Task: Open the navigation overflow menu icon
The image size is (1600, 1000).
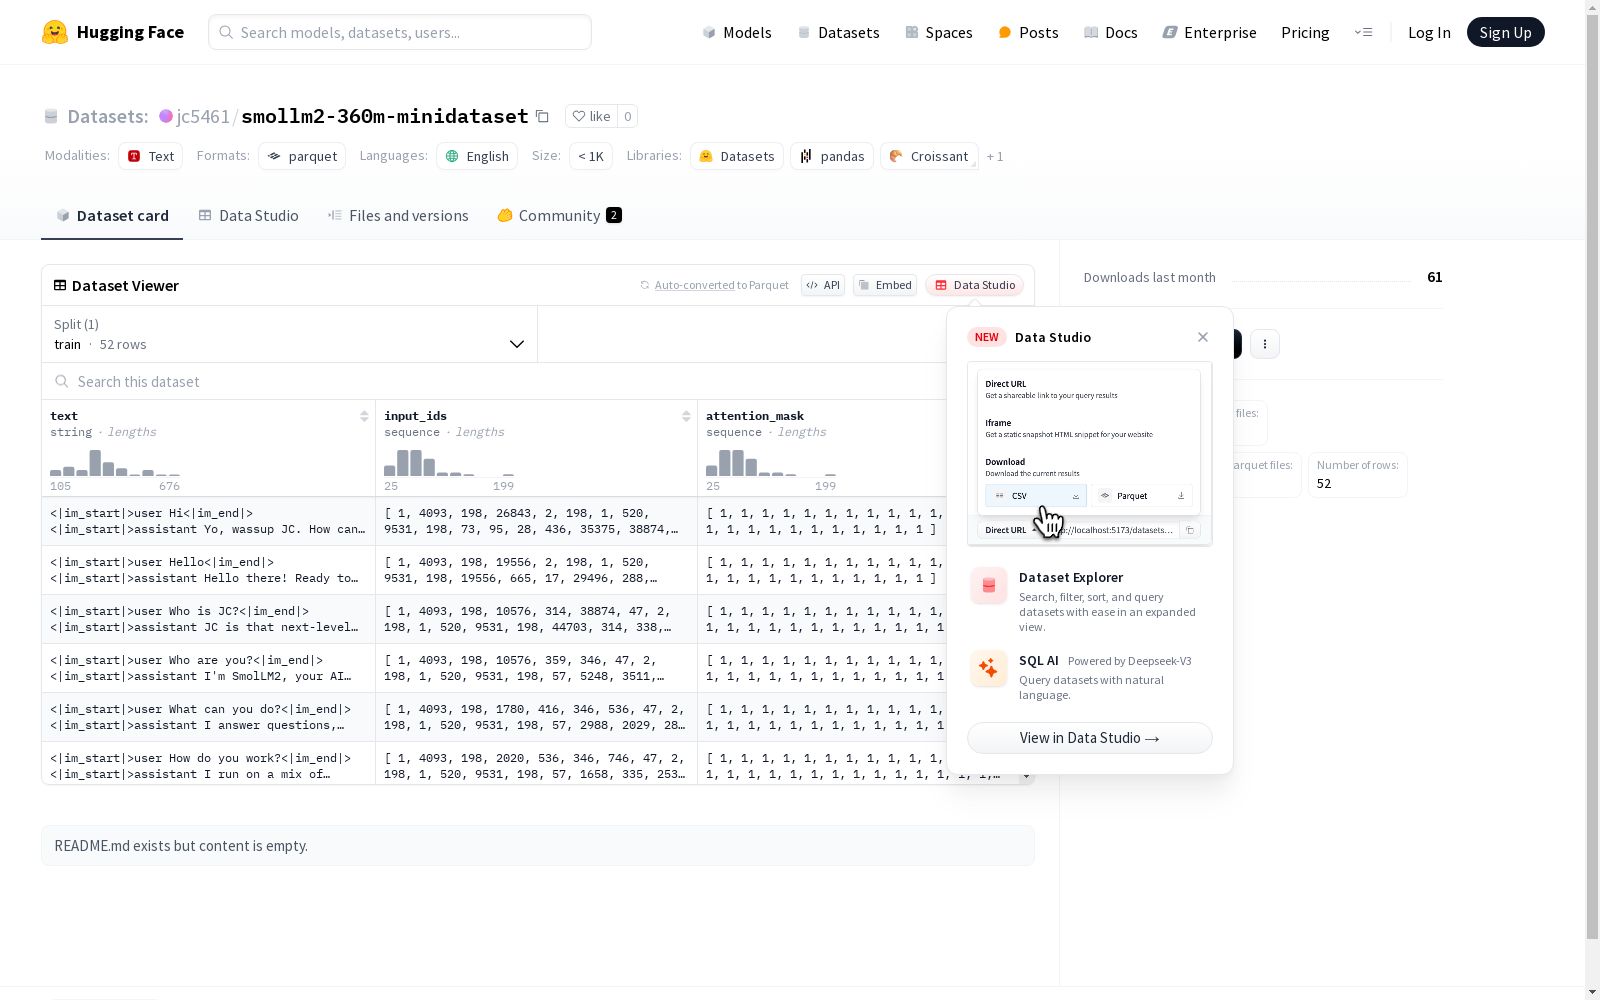Action: 1363,32
